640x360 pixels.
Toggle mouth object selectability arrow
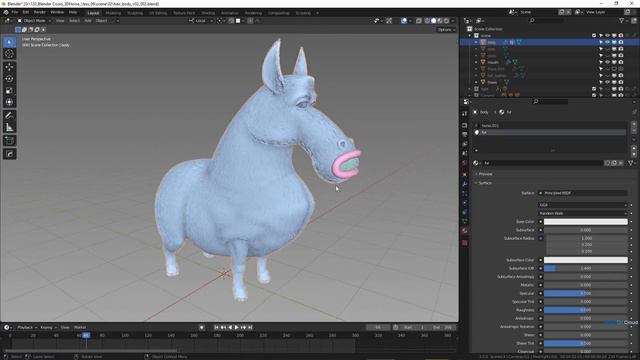tap(601, 62)
